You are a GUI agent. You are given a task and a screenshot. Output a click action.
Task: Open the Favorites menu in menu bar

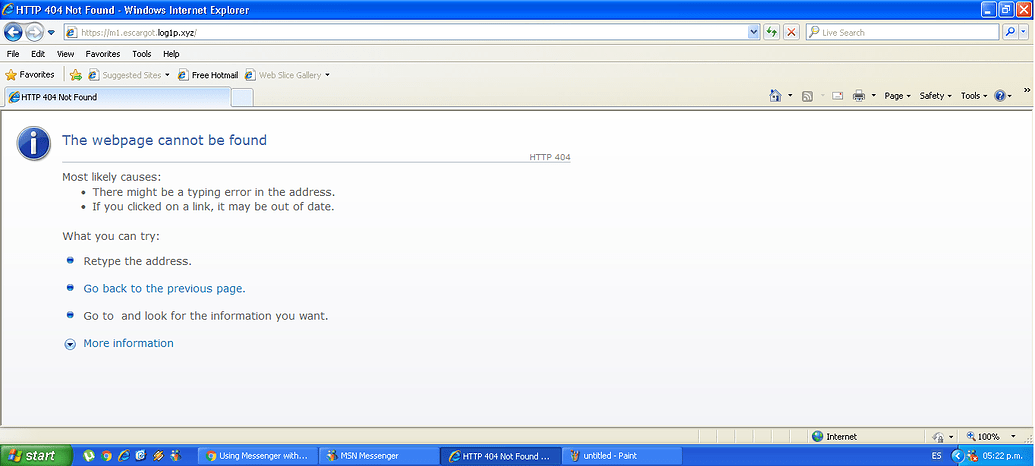tap(103, 54)
